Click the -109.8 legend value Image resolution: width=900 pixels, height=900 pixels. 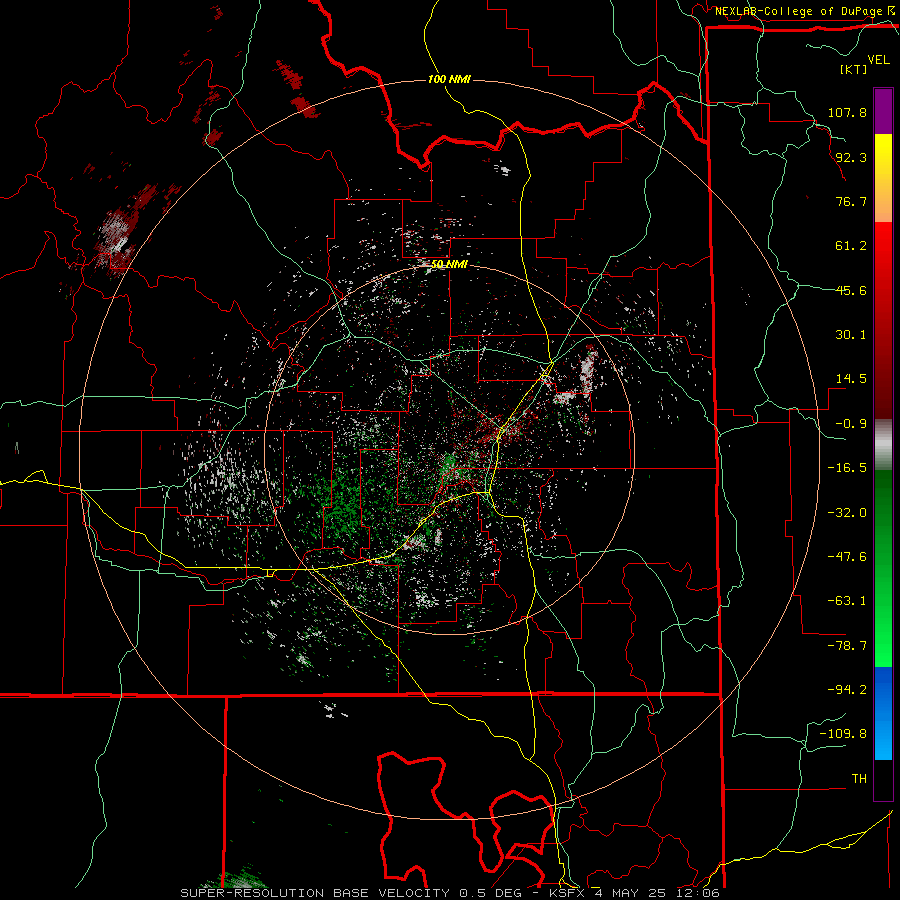click(x=843, y=734)
